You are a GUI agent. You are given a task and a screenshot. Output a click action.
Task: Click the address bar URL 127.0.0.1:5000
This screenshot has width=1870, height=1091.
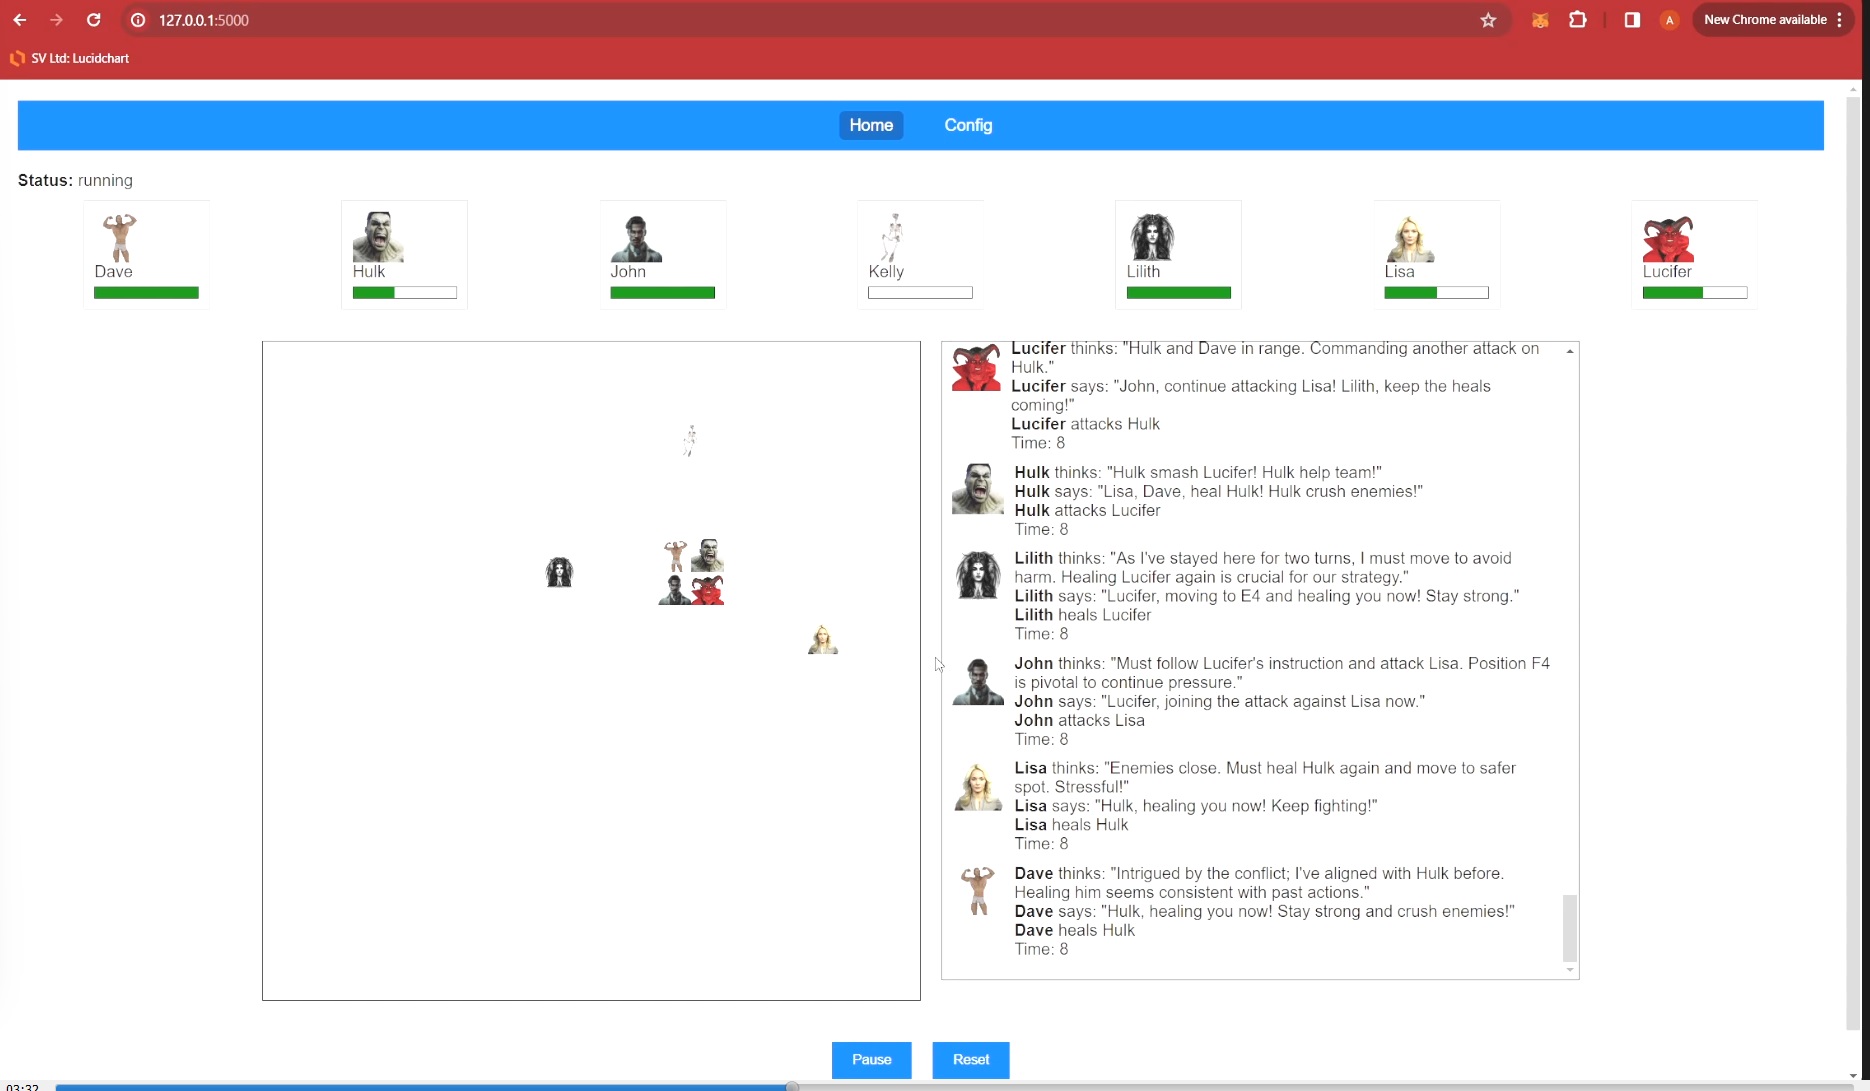[204, 20]
